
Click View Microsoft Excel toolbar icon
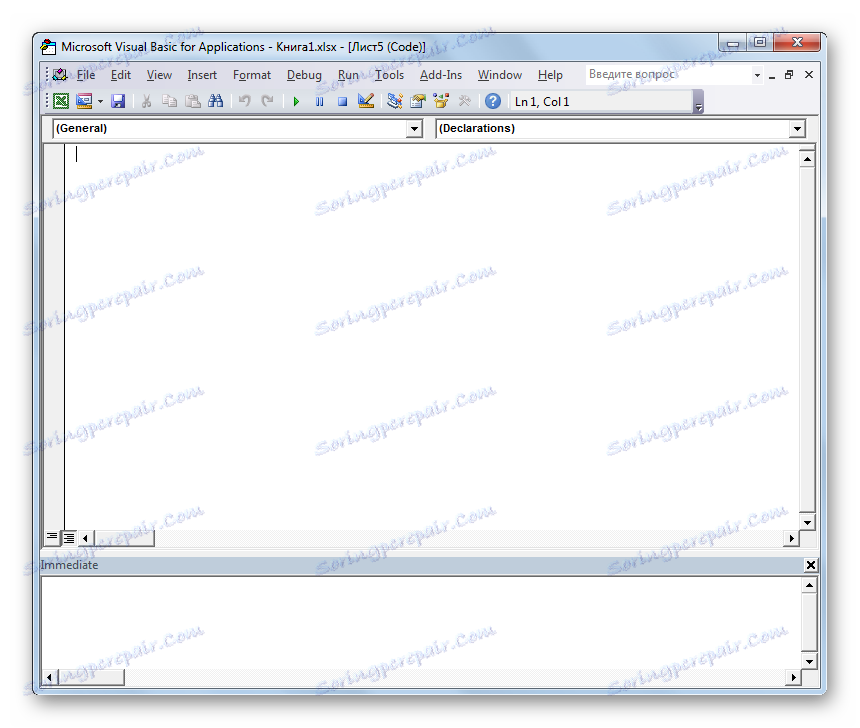click(x=61, y=101)
